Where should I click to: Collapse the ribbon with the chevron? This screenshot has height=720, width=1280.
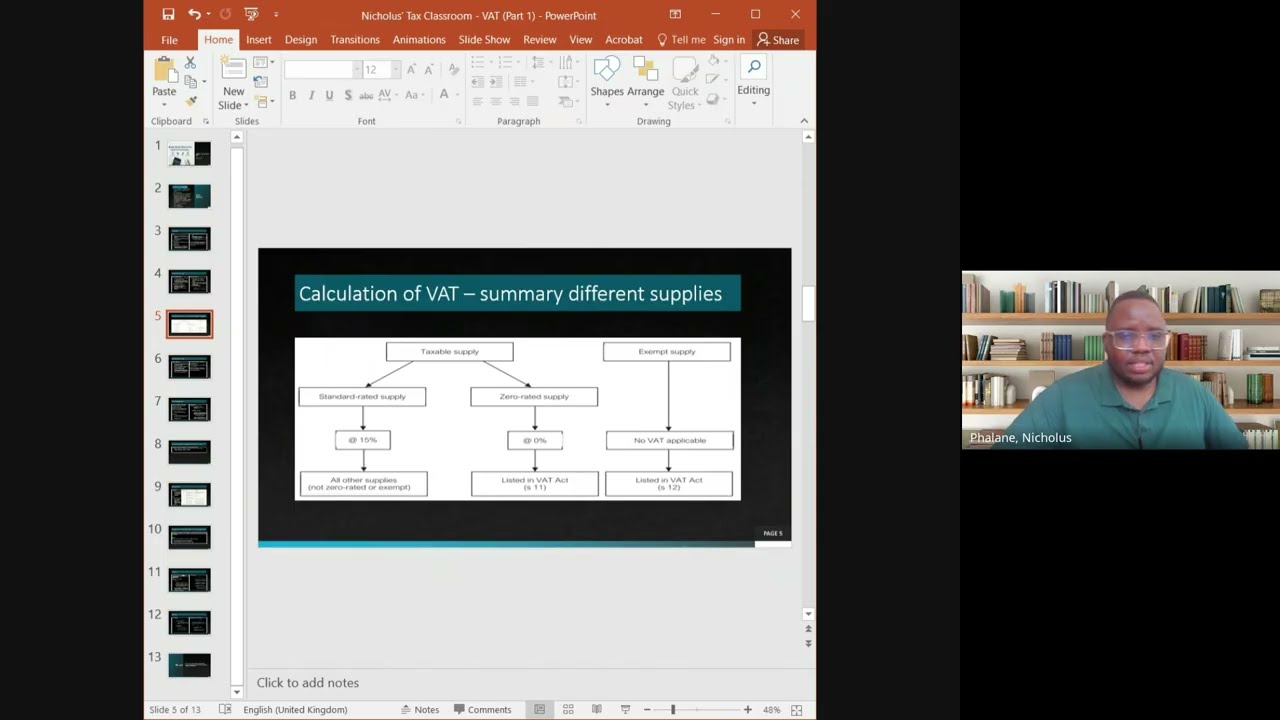tap(804, 121)
